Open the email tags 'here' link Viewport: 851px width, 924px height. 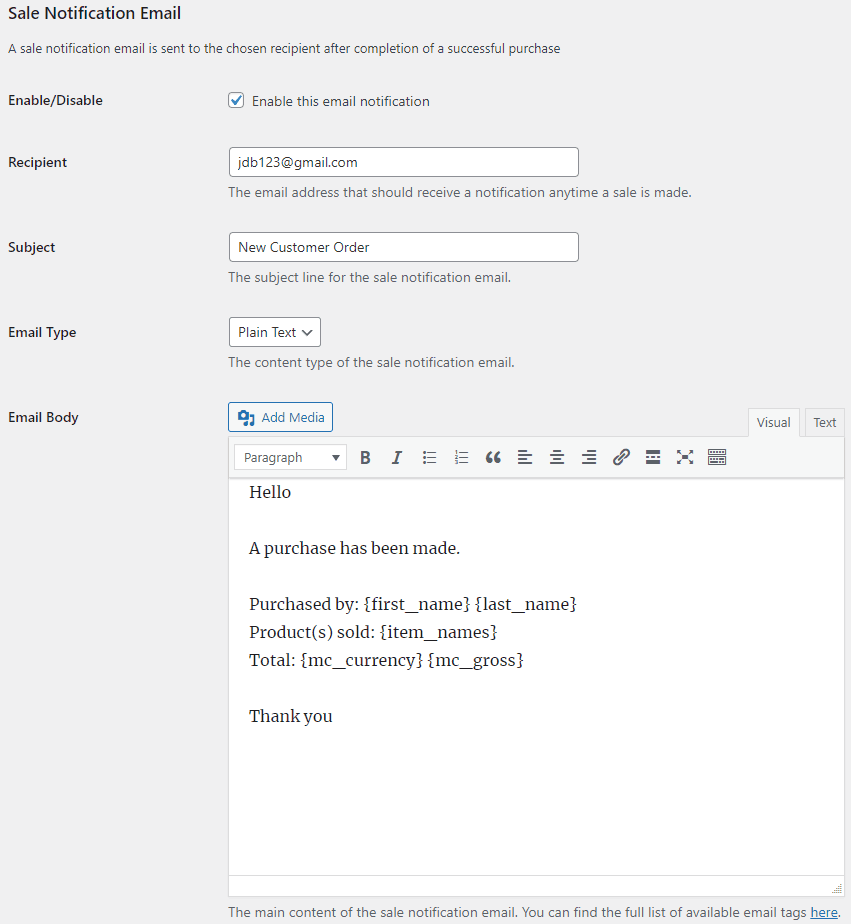[x=823, y=912]
